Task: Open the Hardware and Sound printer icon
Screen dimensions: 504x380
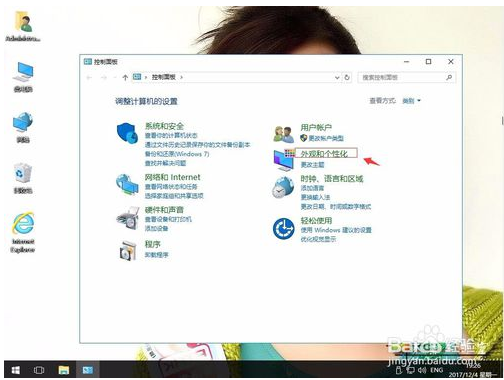Action: pyautogui.click(x=127, y=218)
